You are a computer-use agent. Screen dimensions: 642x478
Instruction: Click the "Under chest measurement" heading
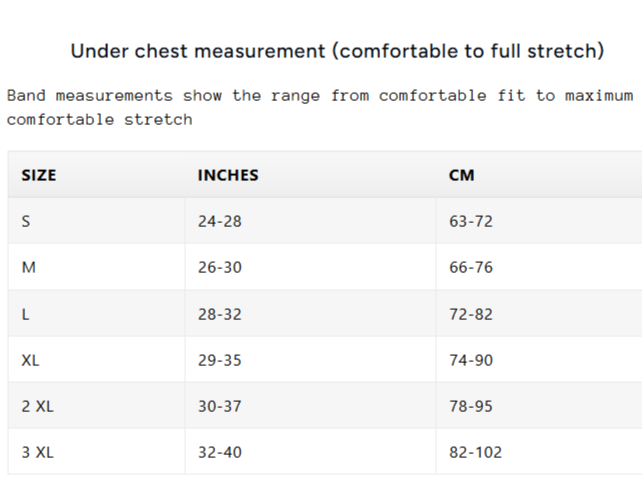(337, 51)
